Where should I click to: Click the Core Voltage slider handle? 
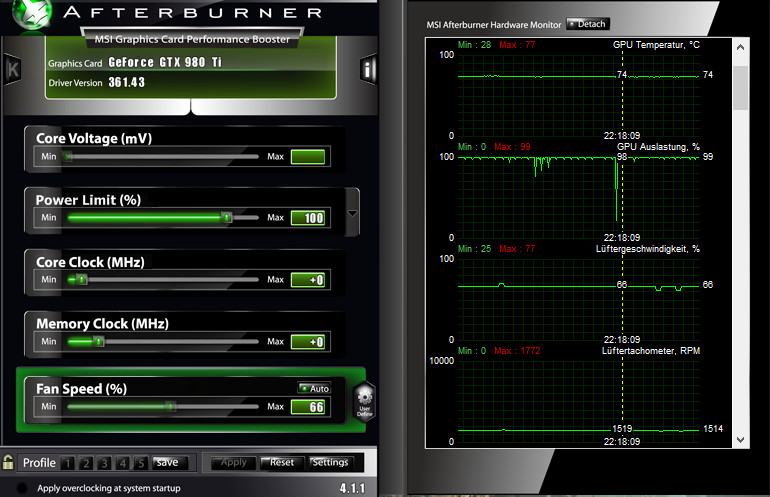coord(69,156)
